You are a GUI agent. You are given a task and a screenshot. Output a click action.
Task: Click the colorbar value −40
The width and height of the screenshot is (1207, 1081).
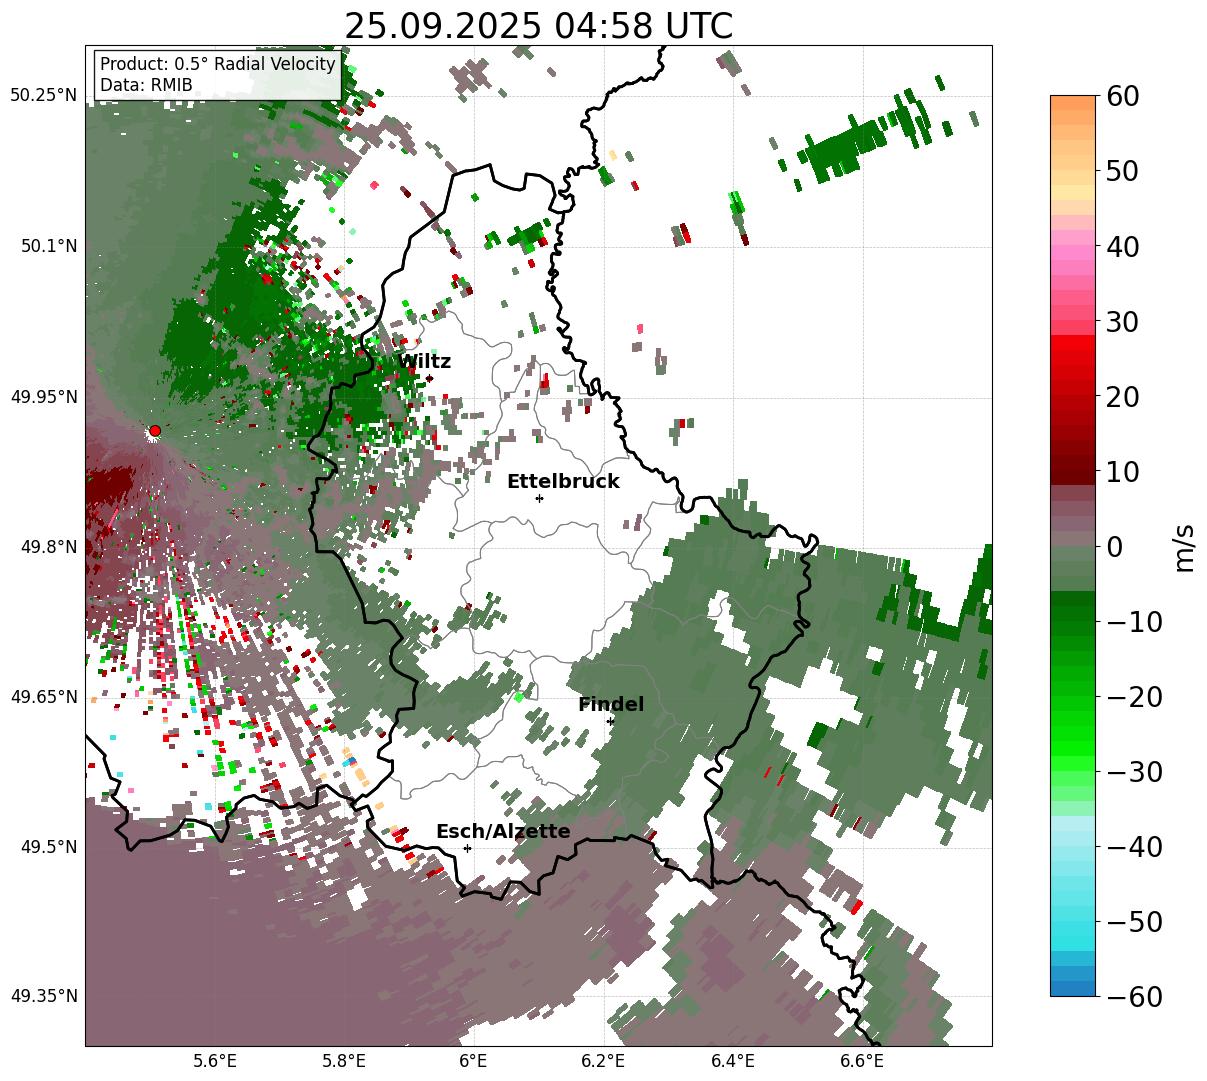pos(1135,847)
